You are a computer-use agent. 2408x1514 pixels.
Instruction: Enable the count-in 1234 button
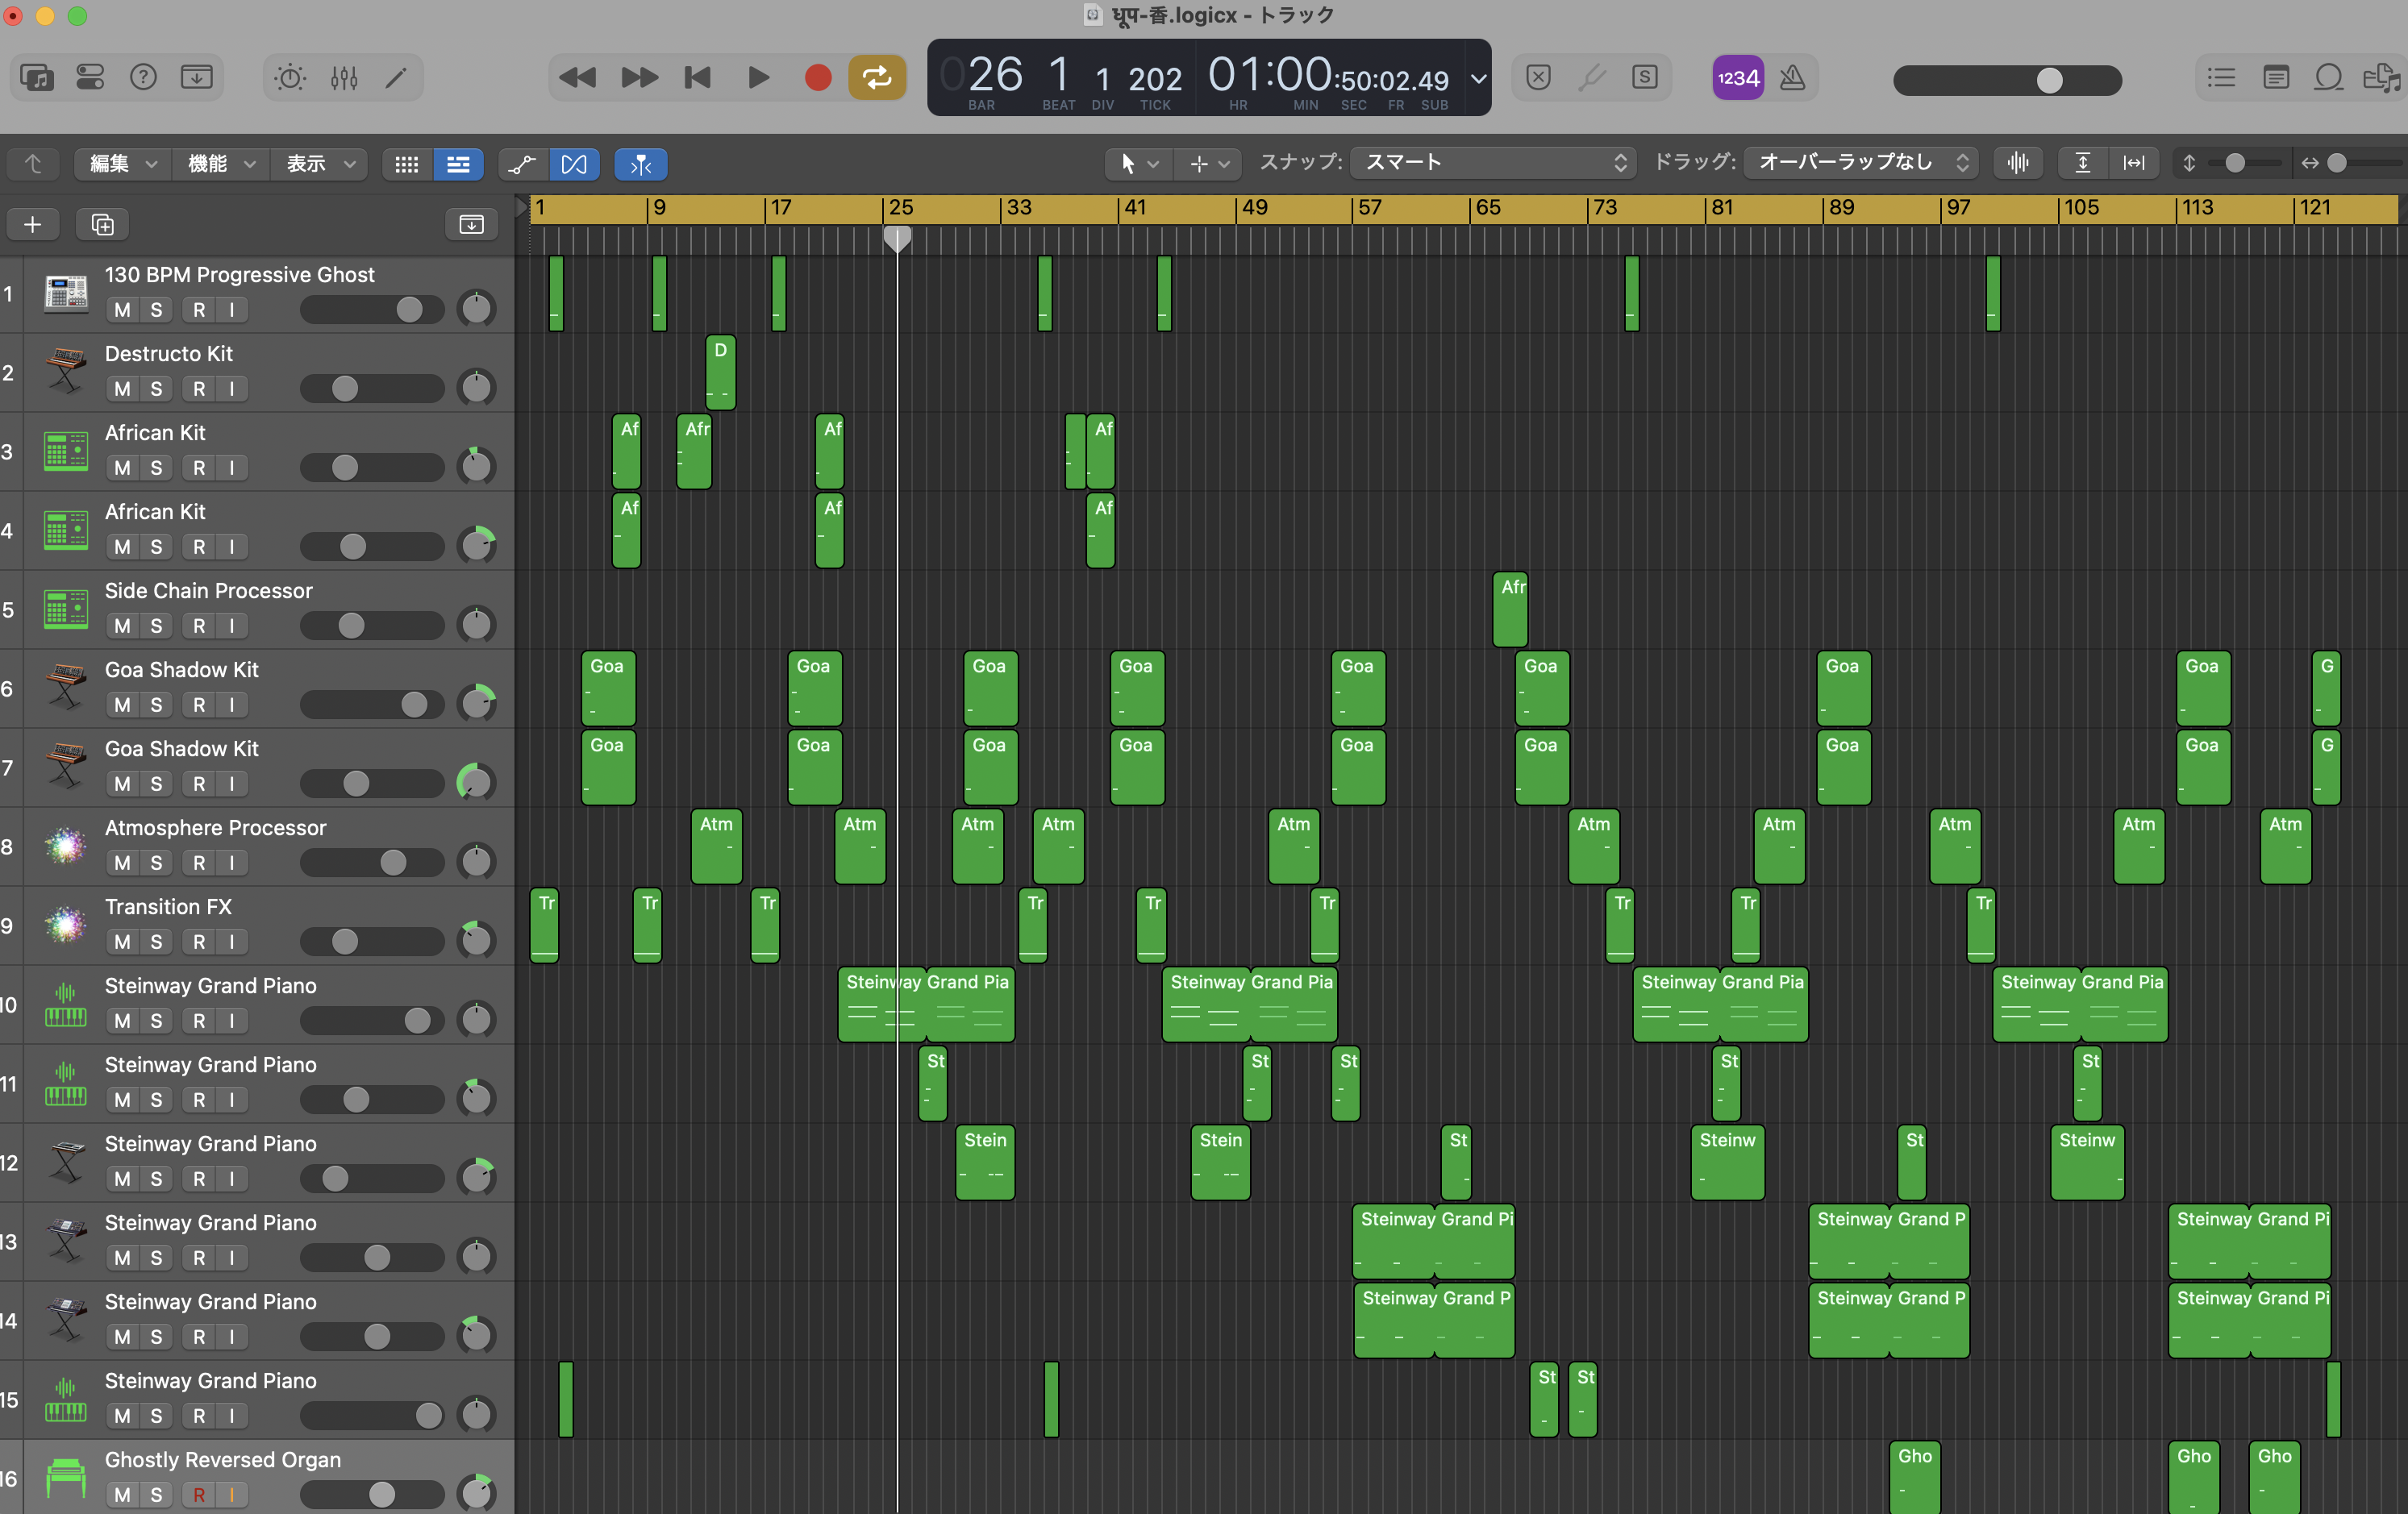click(1737, 77)
